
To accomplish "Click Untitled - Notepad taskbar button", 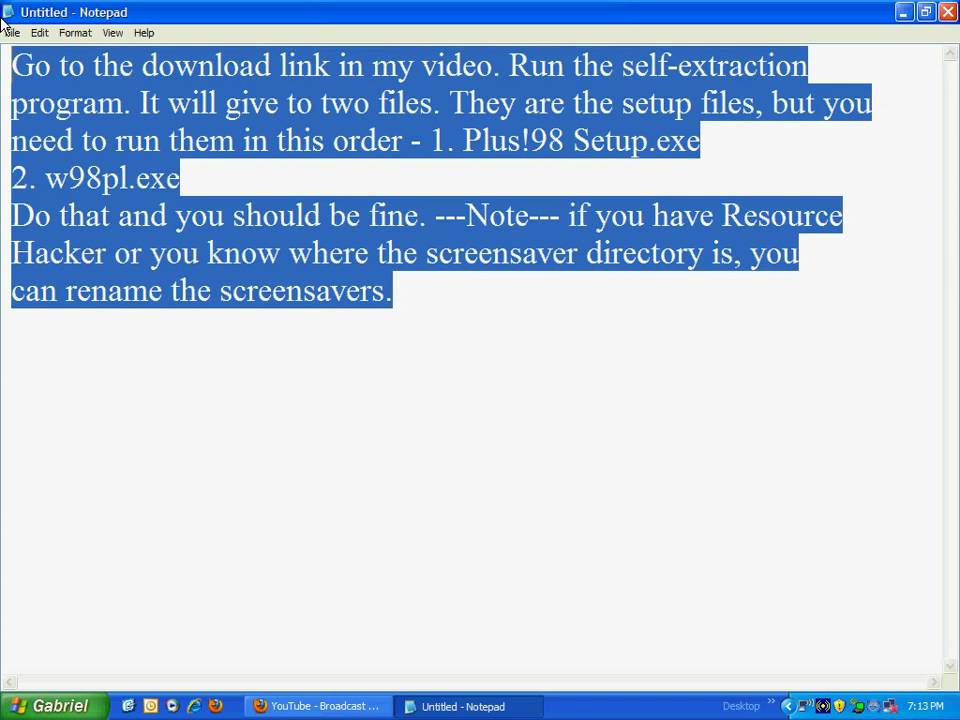I will (468, 706).
